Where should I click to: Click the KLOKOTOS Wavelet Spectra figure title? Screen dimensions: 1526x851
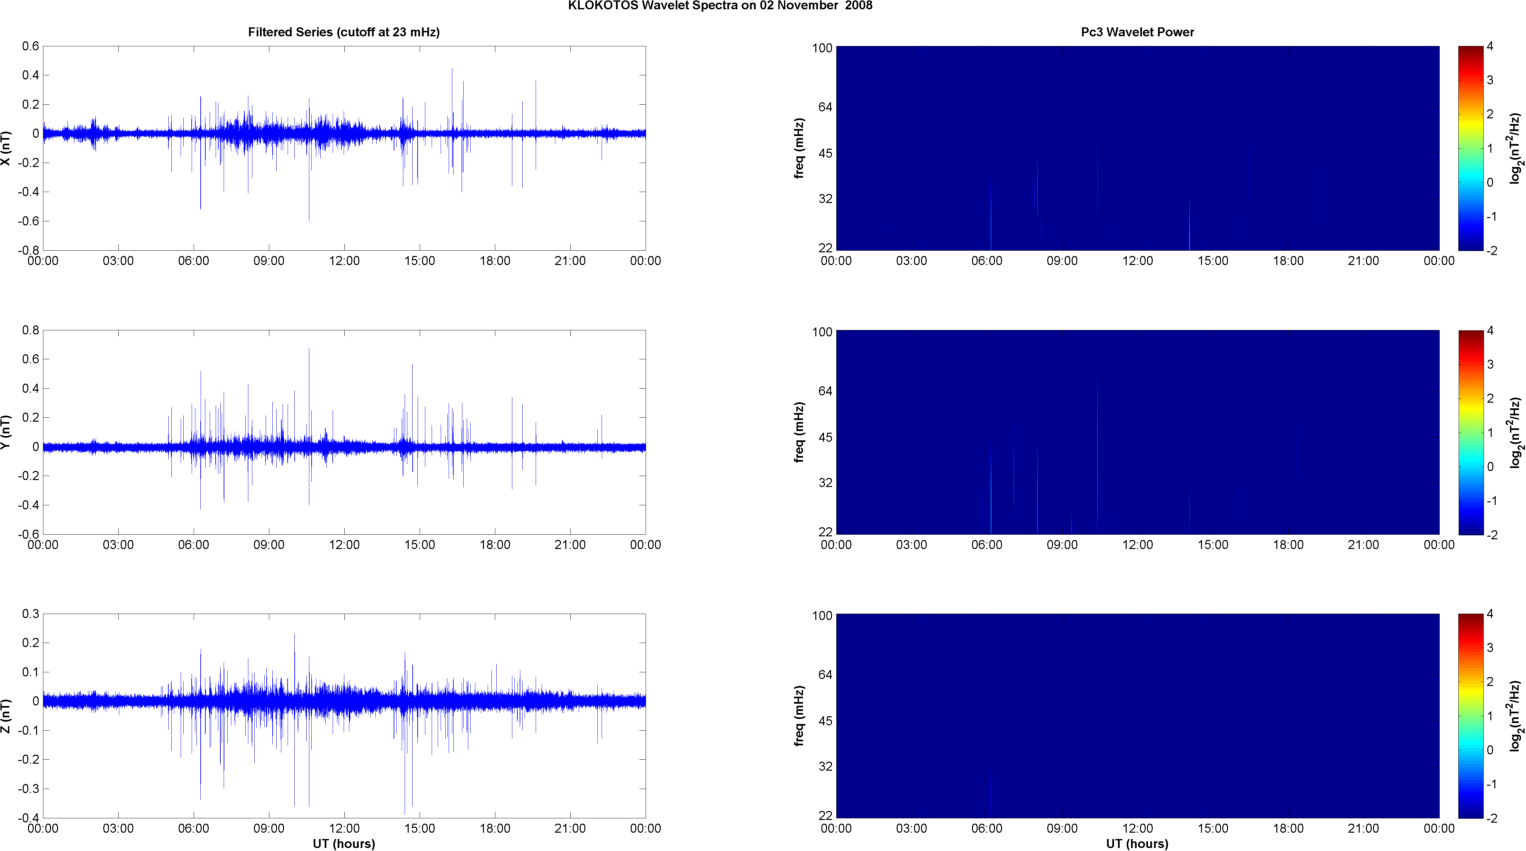click(x=720, y=6)
